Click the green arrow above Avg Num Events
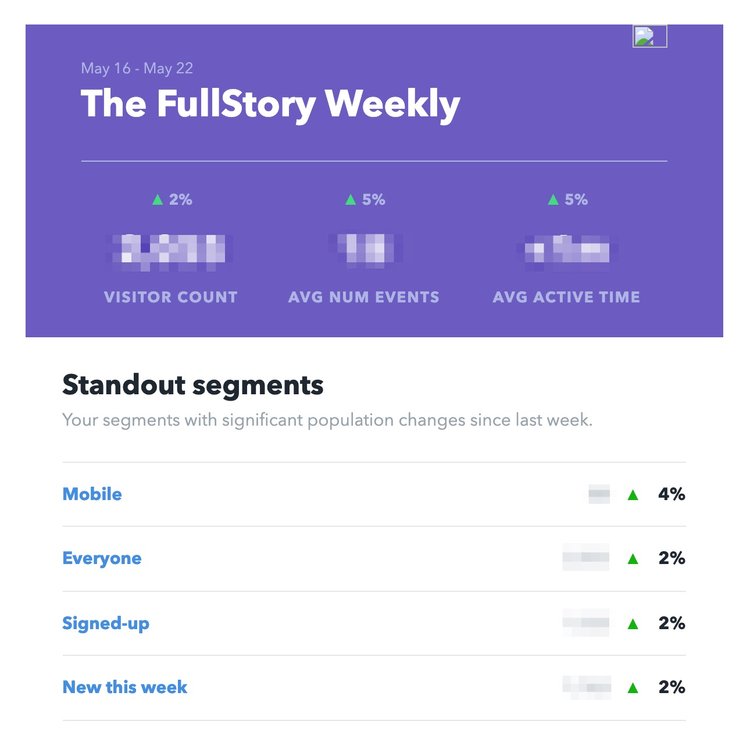 (x=351, y=199)
